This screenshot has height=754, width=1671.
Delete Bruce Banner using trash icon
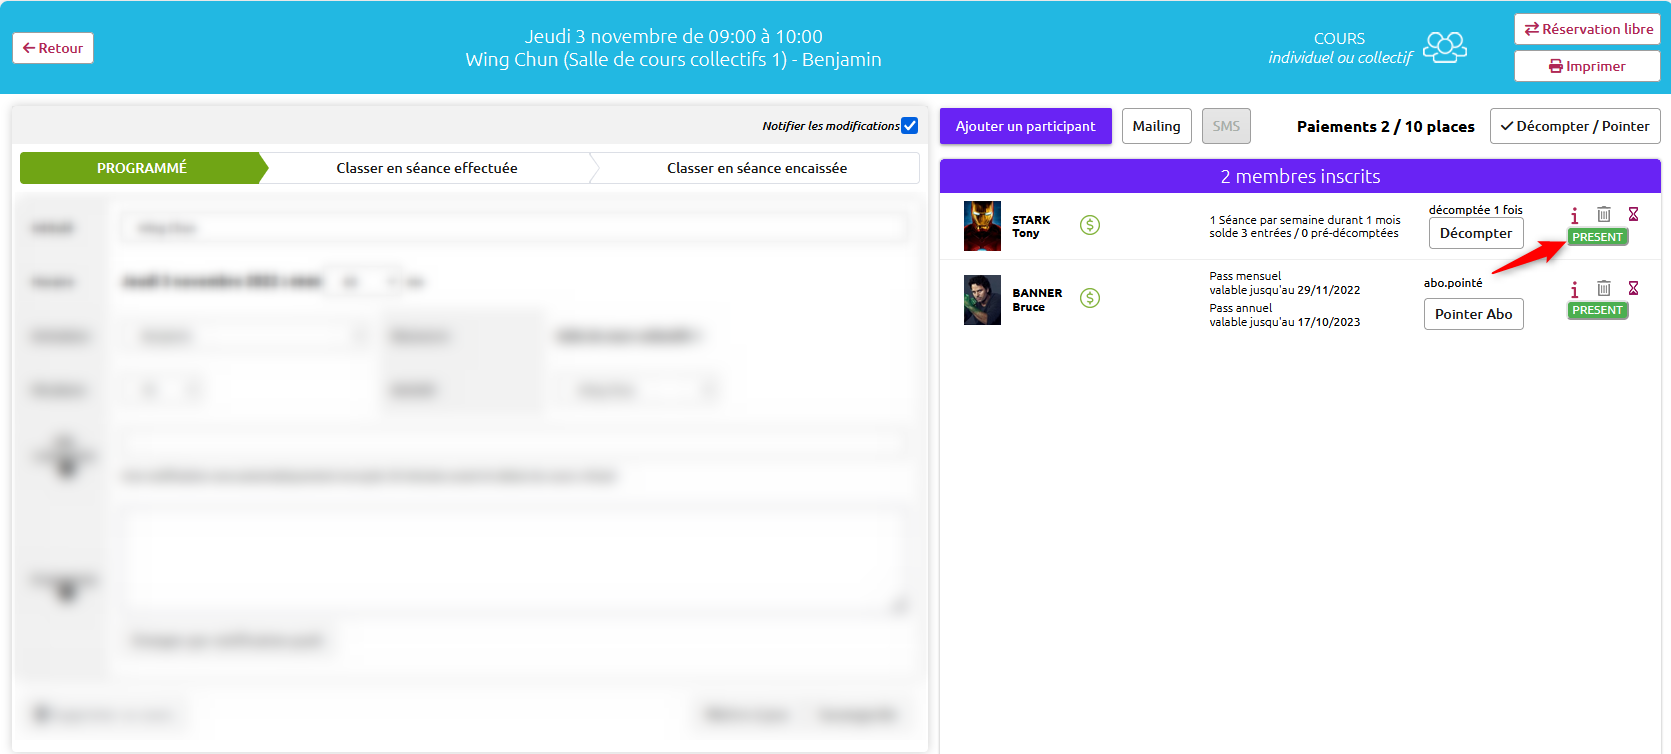(1604, 288)
